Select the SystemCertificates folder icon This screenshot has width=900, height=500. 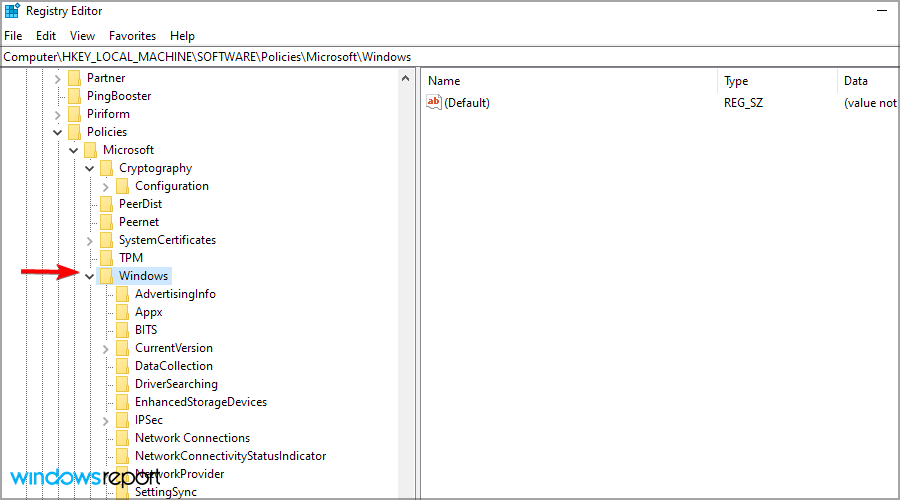pos(107,239)
